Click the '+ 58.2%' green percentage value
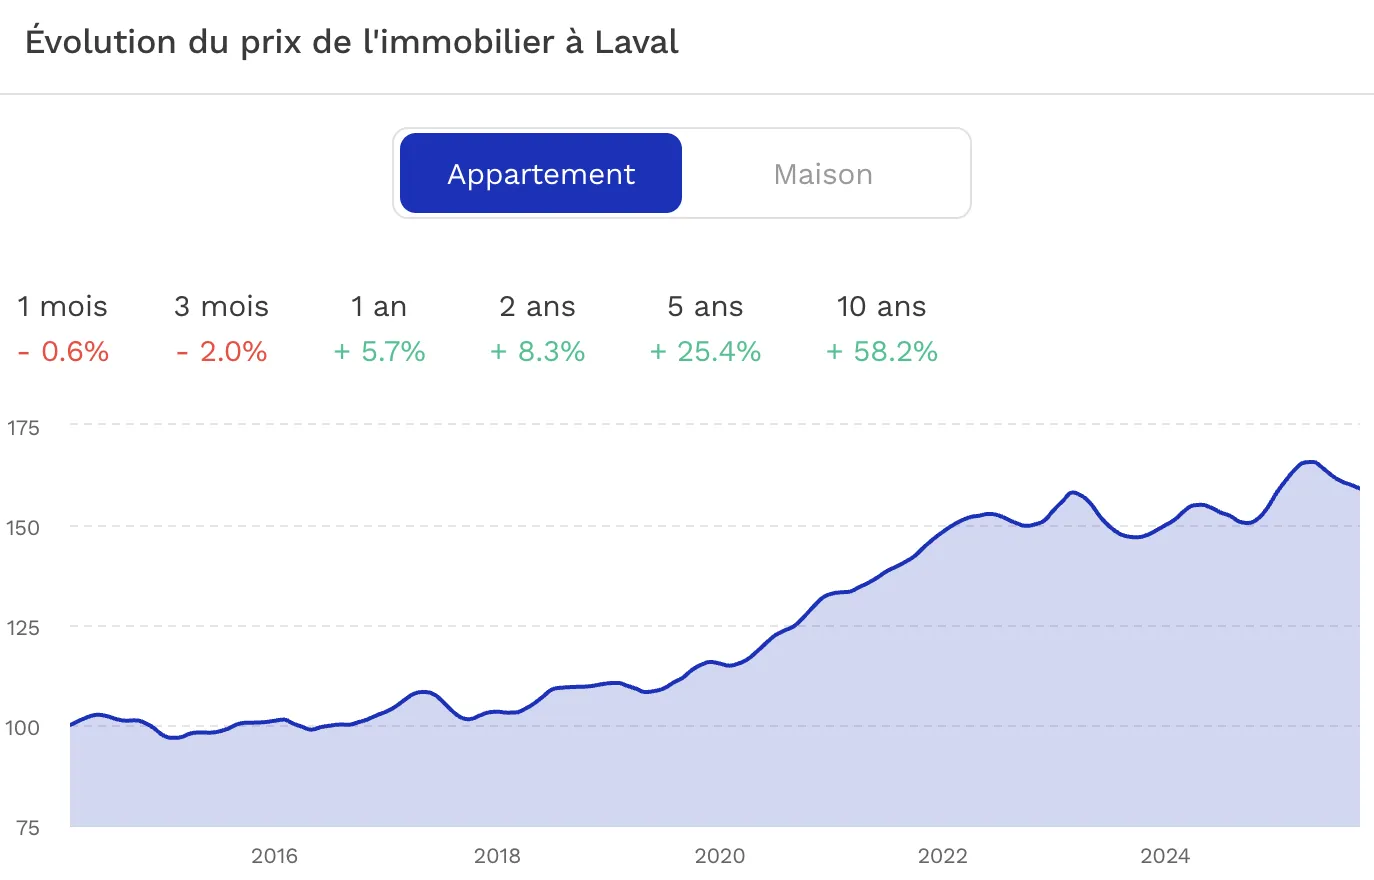 coord(881,352)
